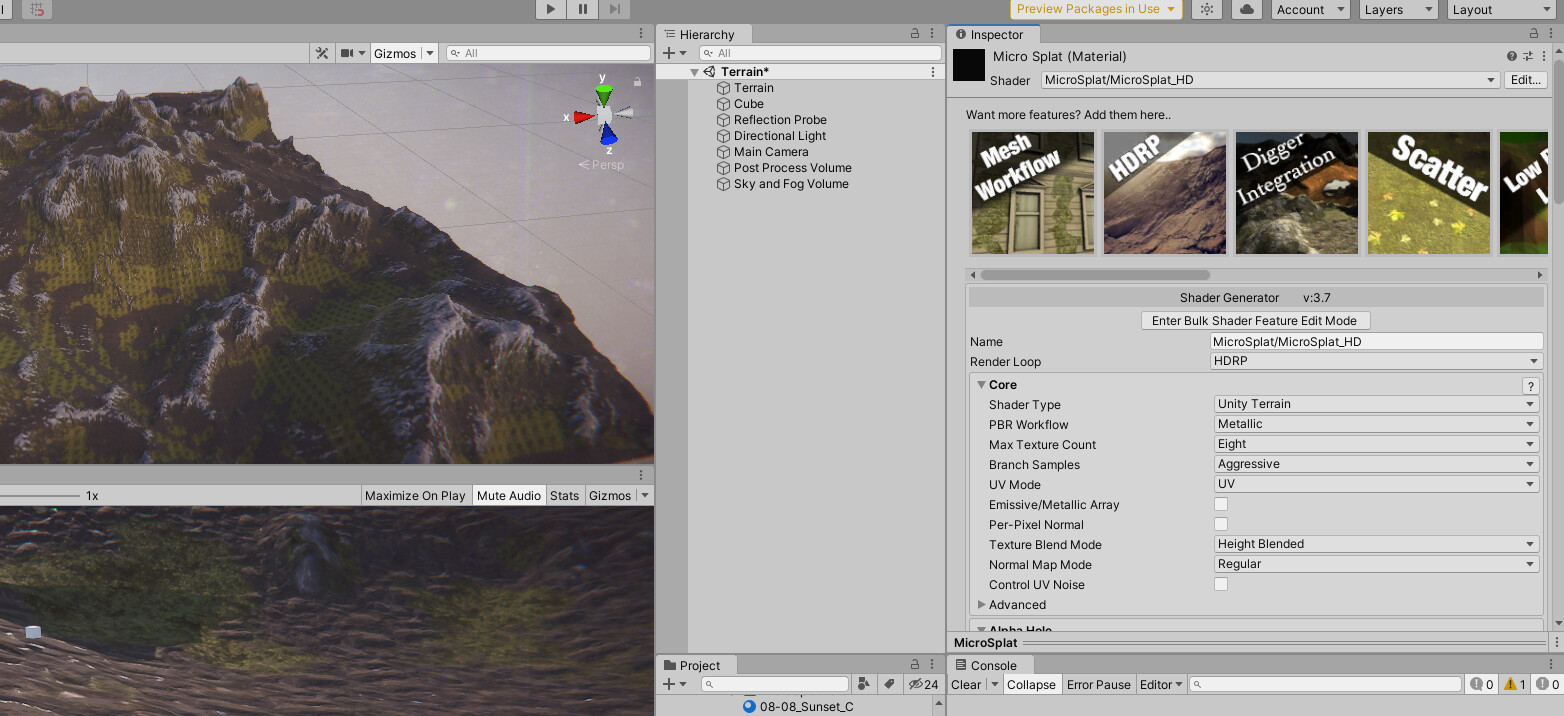Click the warning count icon in the Console
This screenshot has height=716, width=1564.
tap(1513, 684)
